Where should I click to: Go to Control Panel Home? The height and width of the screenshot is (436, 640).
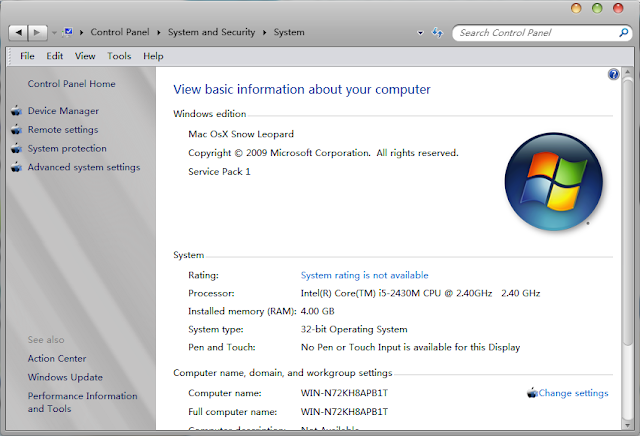point(71,84)
